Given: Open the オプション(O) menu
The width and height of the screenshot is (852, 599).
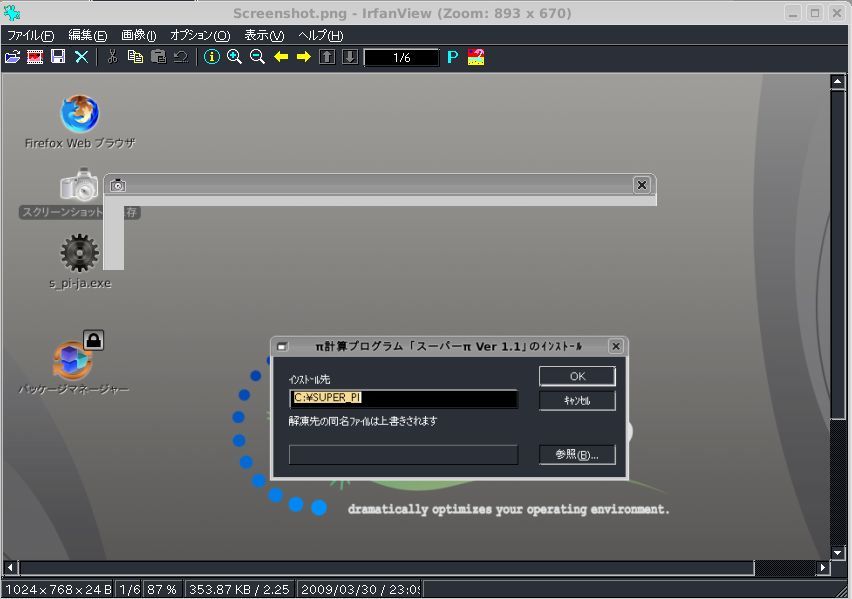Looking at the screenshot, I should [200, 35].
